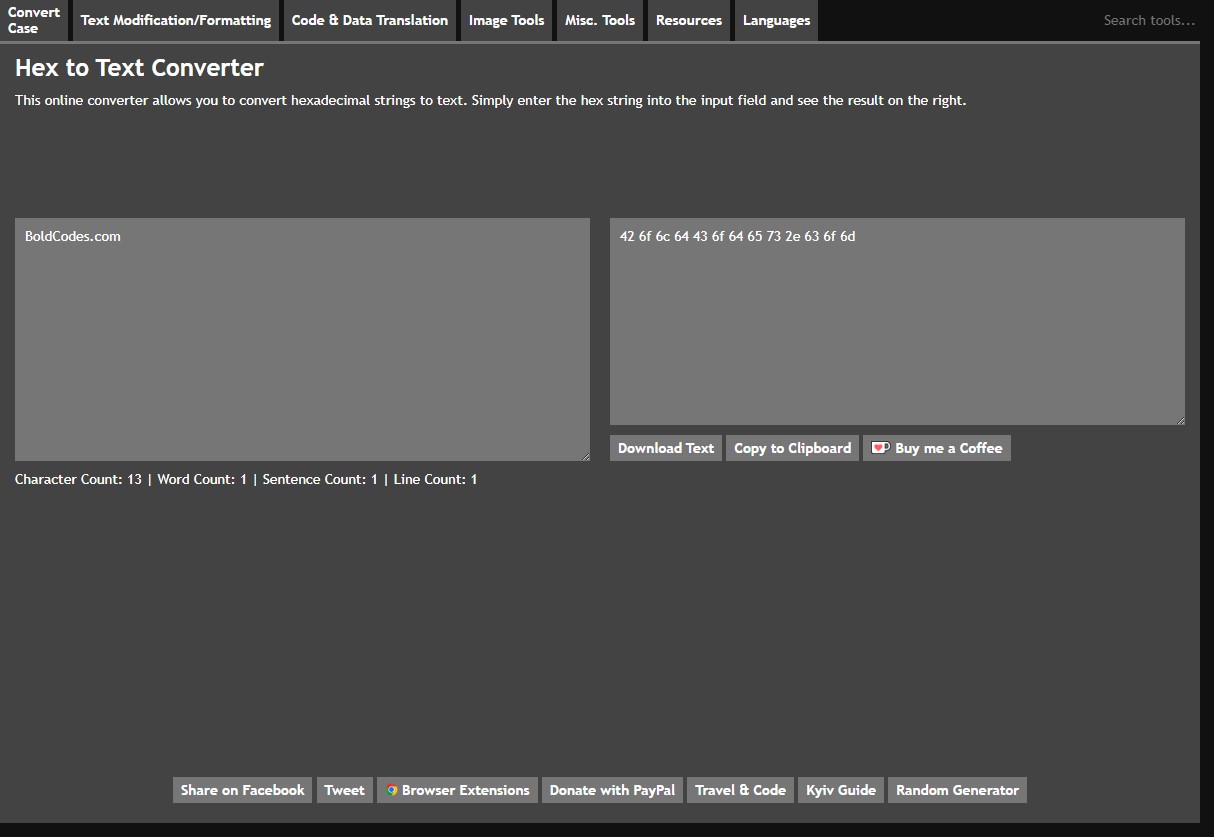Screen dimensions: 1214x837
Task: Click the Convert Case home logo
Action: [34, 20]
